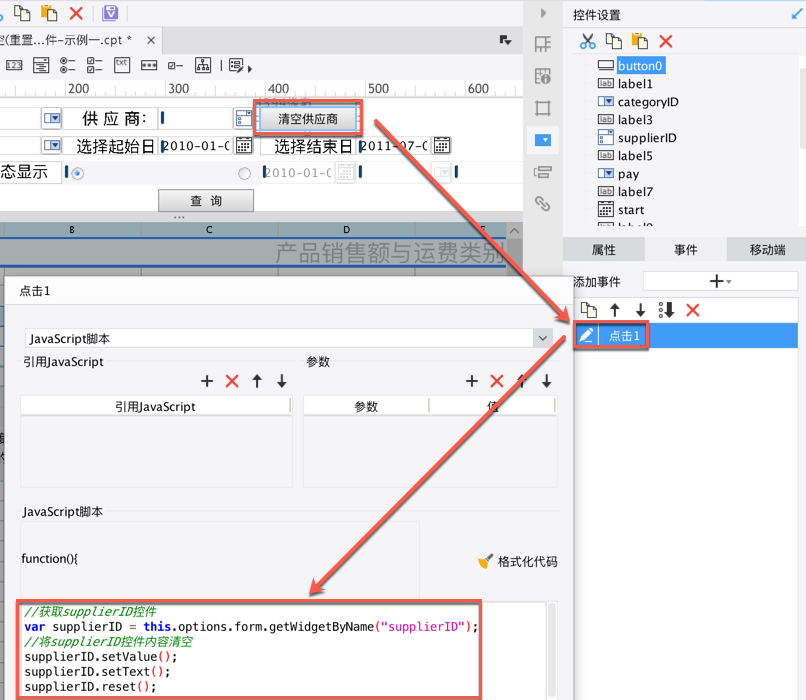Screen dimensions: 806x700
Task: Open the hyperlink chain icon in side strip
Action: [543, 204]
